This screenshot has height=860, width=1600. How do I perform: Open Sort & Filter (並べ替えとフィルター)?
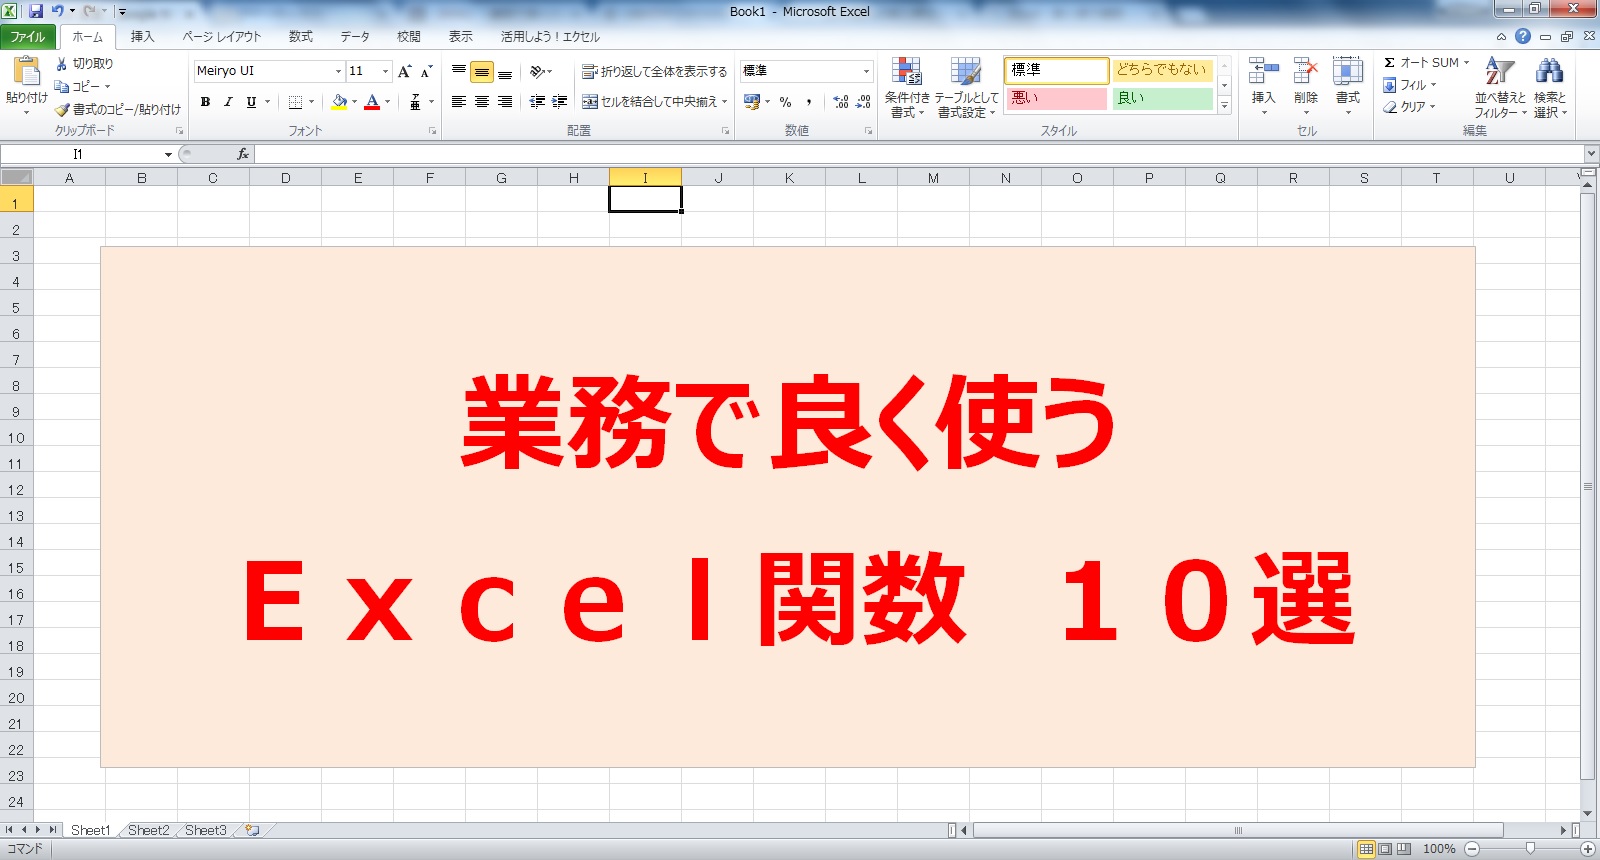(x=1499, y=87)
